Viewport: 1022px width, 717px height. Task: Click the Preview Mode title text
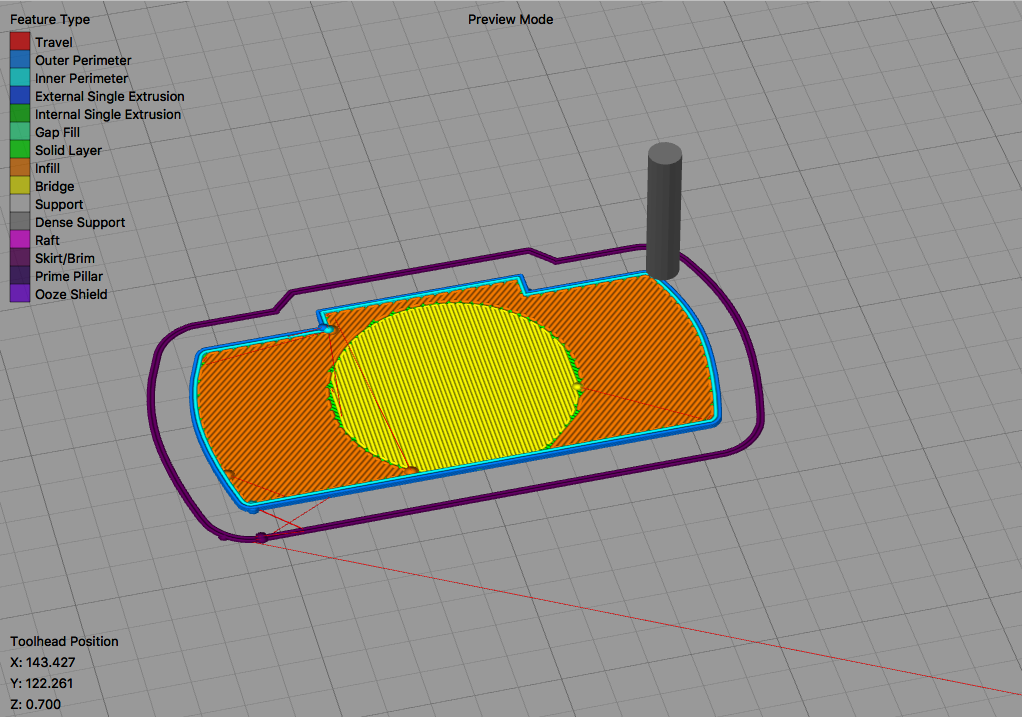pos(510,20)
